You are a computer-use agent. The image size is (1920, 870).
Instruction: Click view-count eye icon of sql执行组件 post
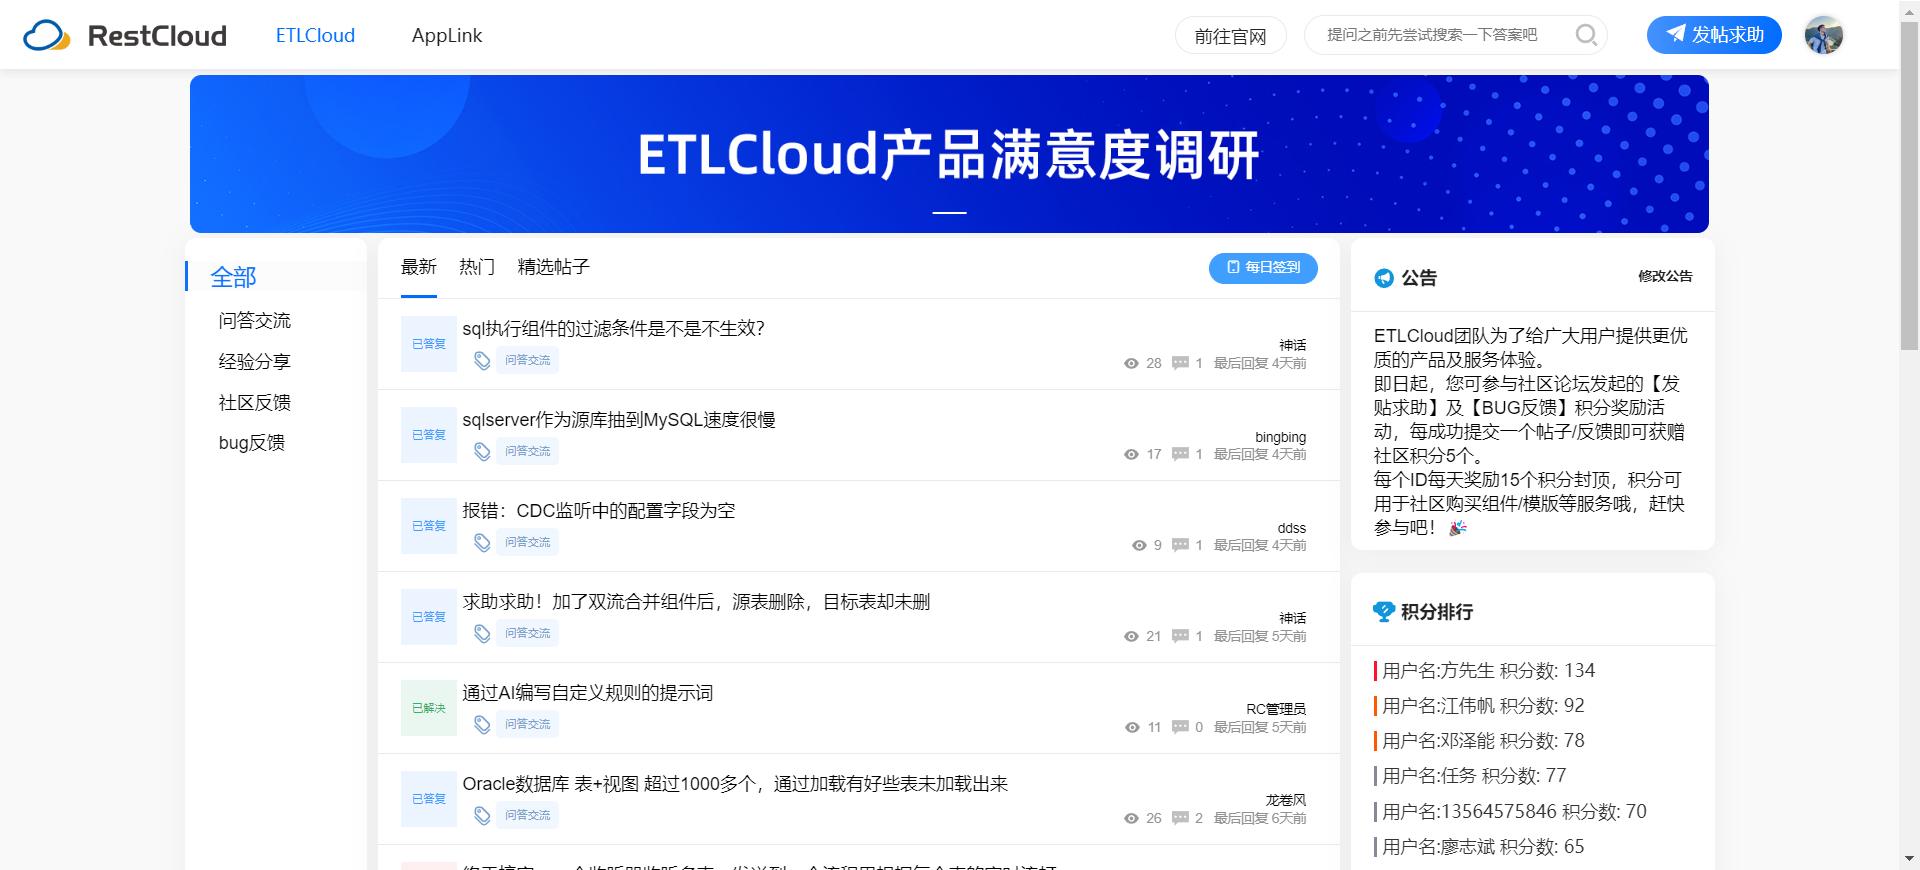tap(1131, 363)
